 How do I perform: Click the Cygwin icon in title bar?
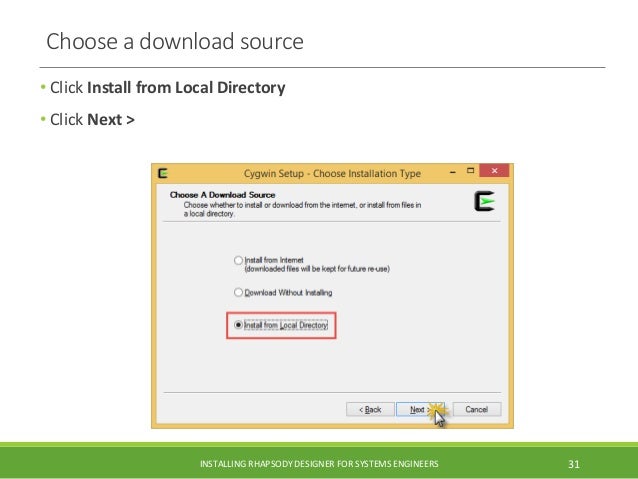pos(163,173)
